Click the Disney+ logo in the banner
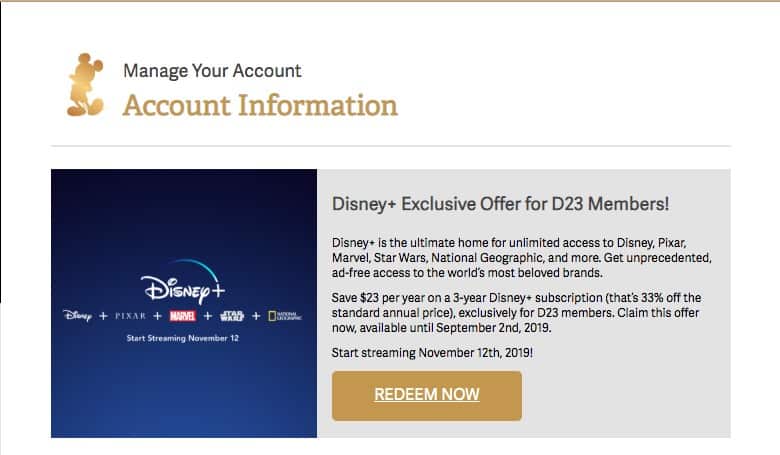 tap(183, 281)
